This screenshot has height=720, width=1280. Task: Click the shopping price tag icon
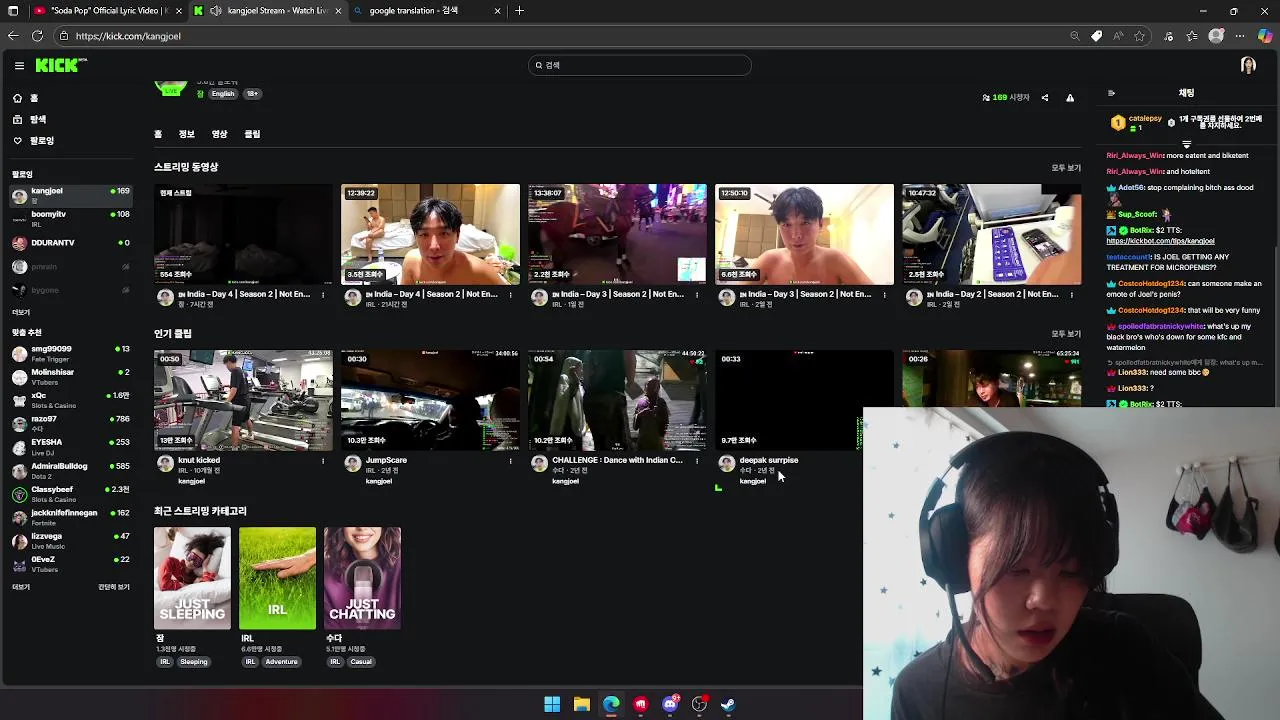click(x=1097, y=36)
